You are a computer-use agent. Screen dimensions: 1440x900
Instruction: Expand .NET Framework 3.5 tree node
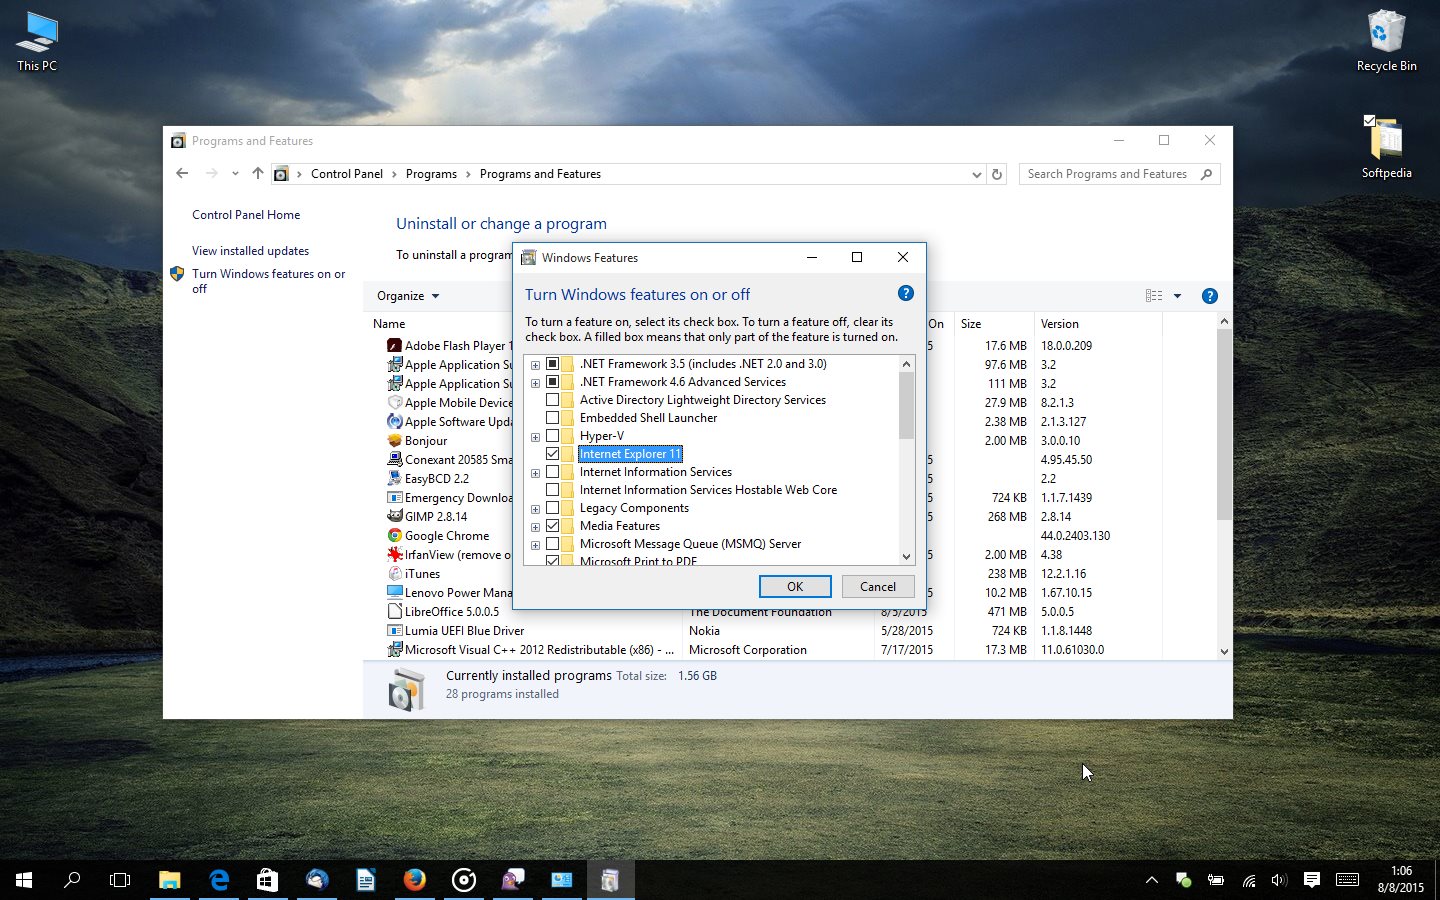click(535, 365)
